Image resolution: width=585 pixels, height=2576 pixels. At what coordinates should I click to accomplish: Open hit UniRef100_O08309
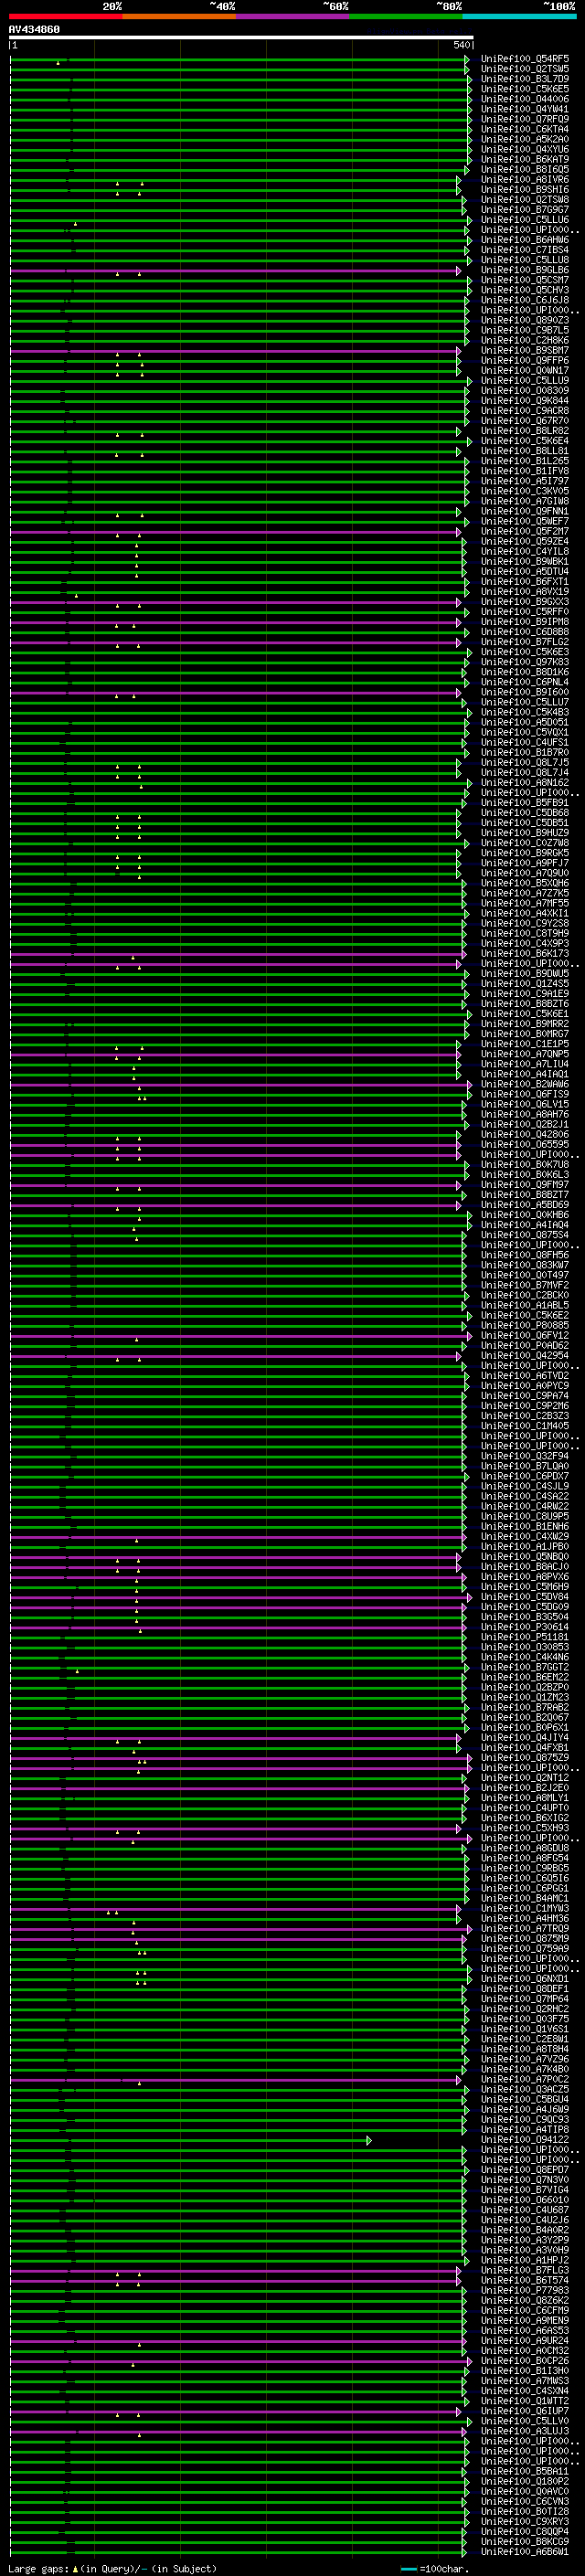click(x=525, y=390)
